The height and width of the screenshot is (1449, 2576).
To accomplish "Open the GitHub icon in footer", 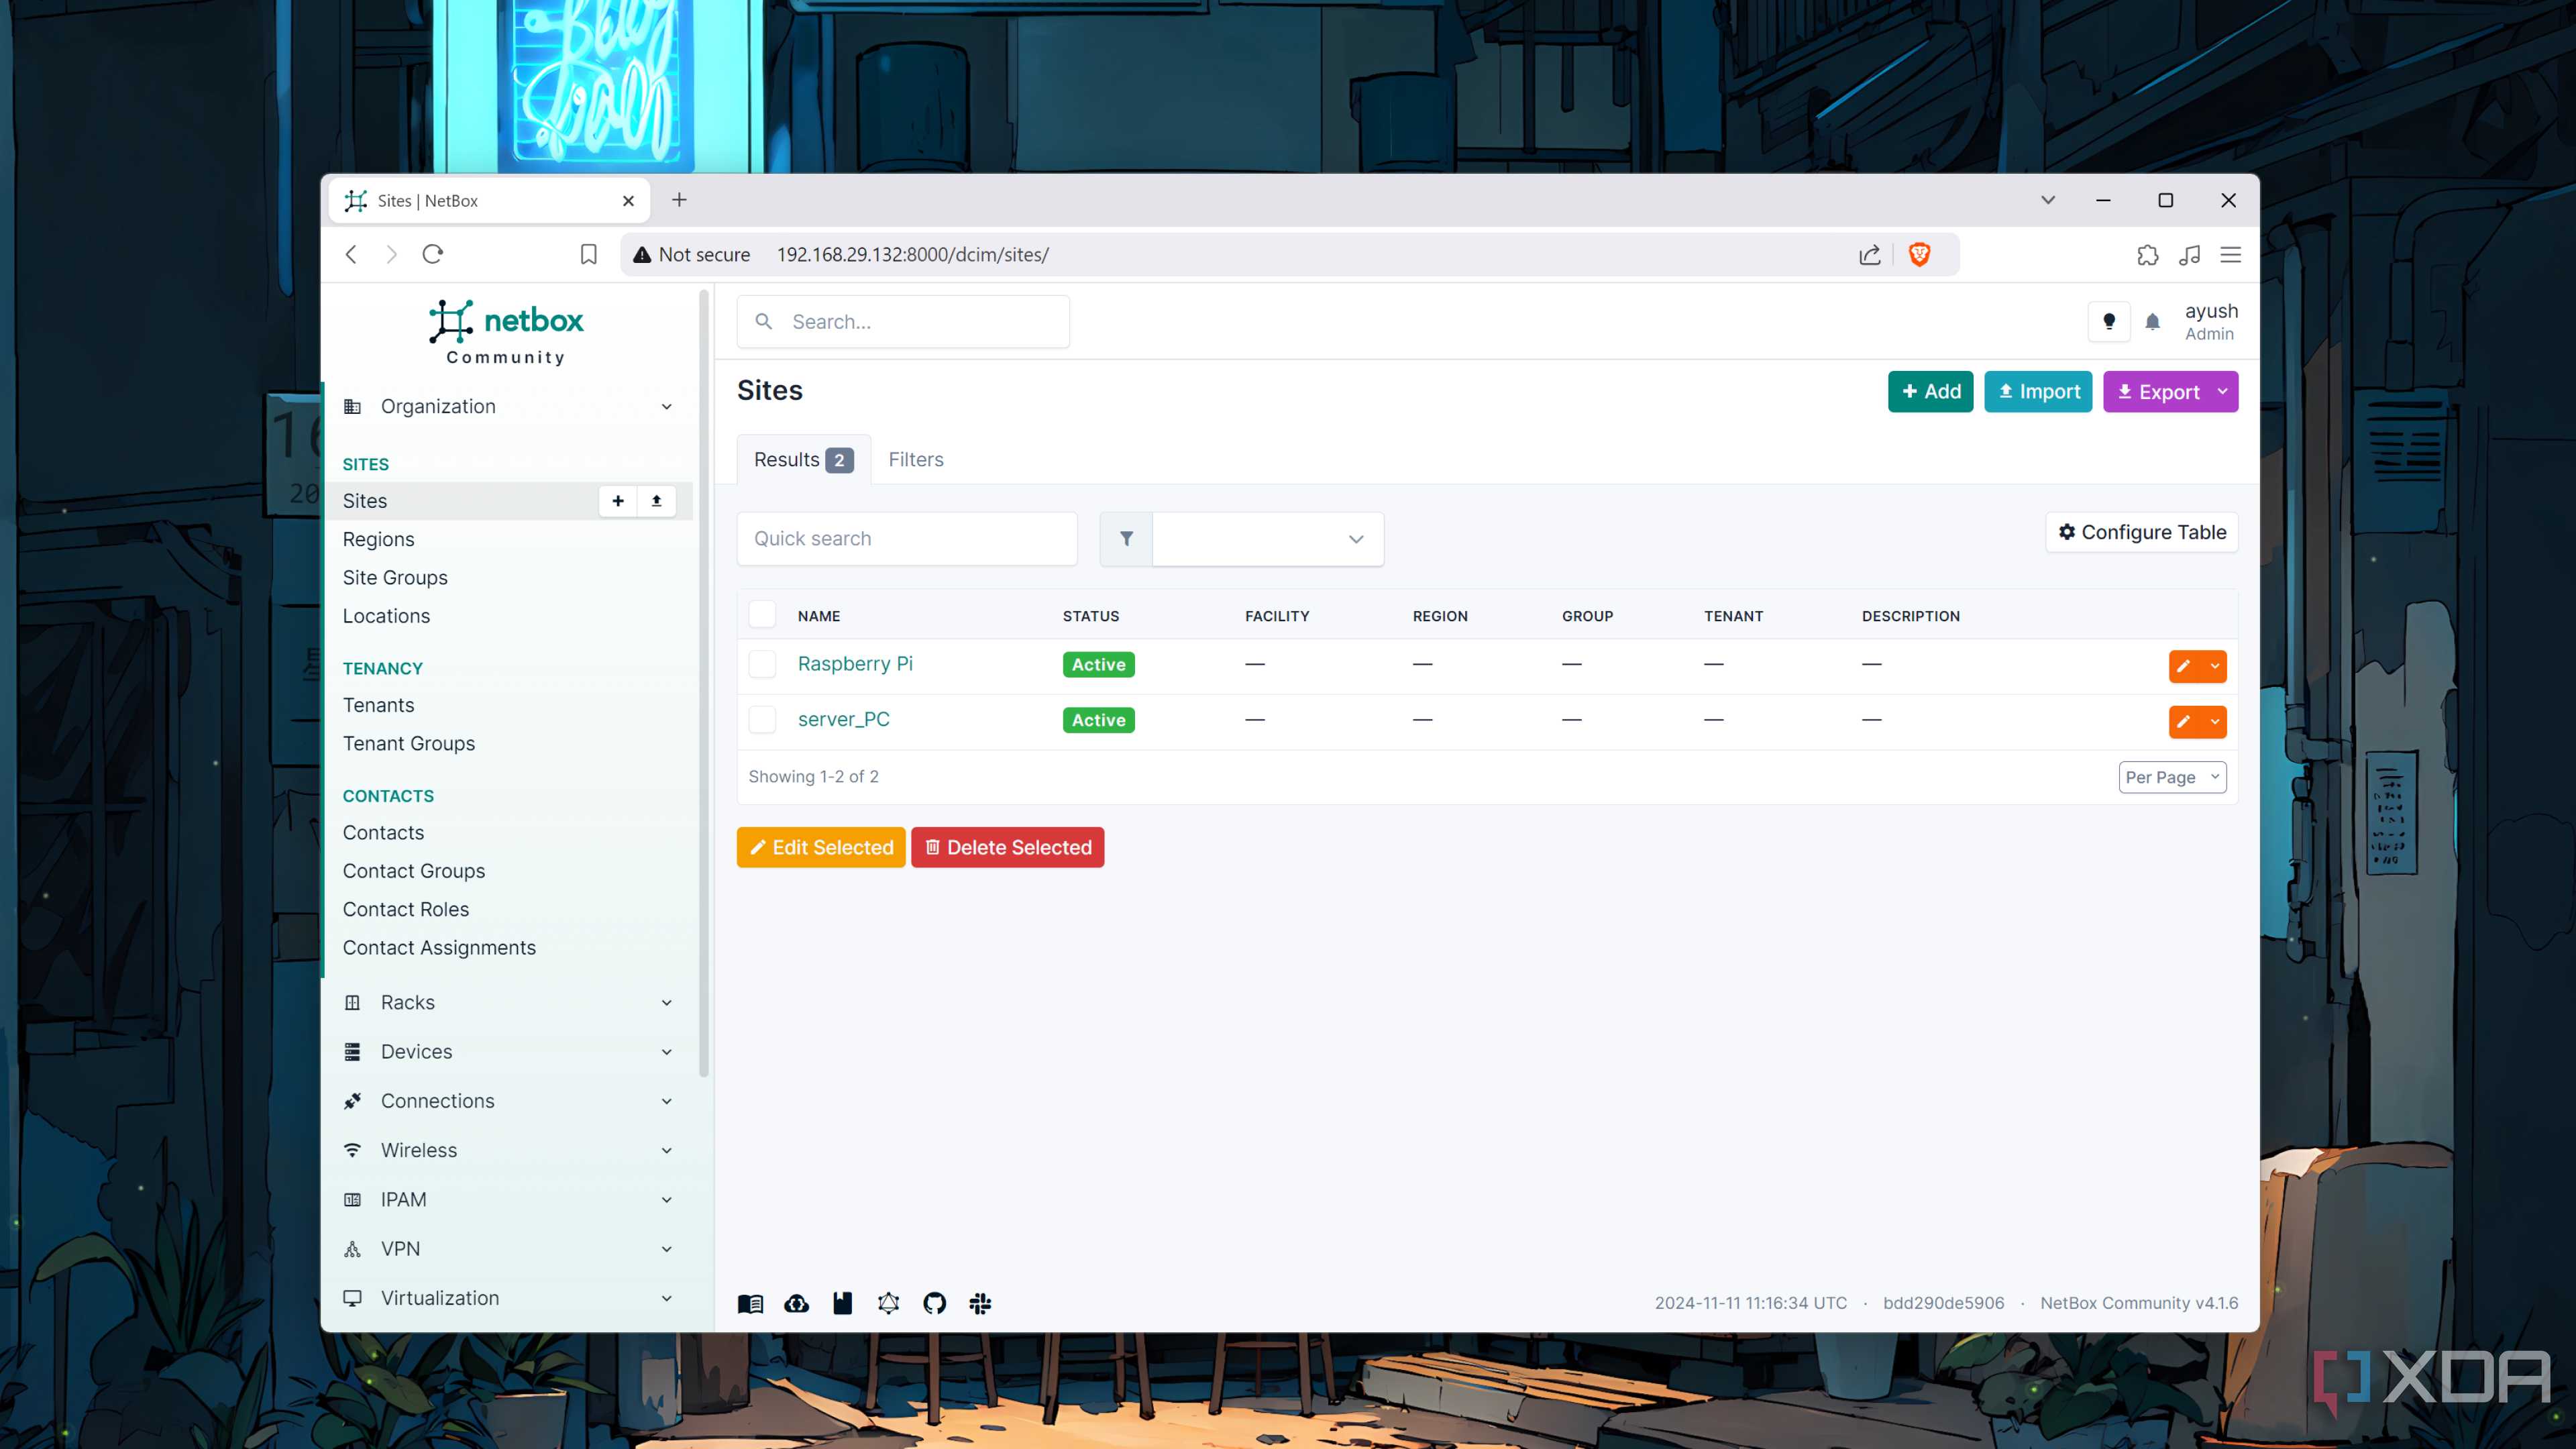I will pyautogui.click(x=934, y=1303).
